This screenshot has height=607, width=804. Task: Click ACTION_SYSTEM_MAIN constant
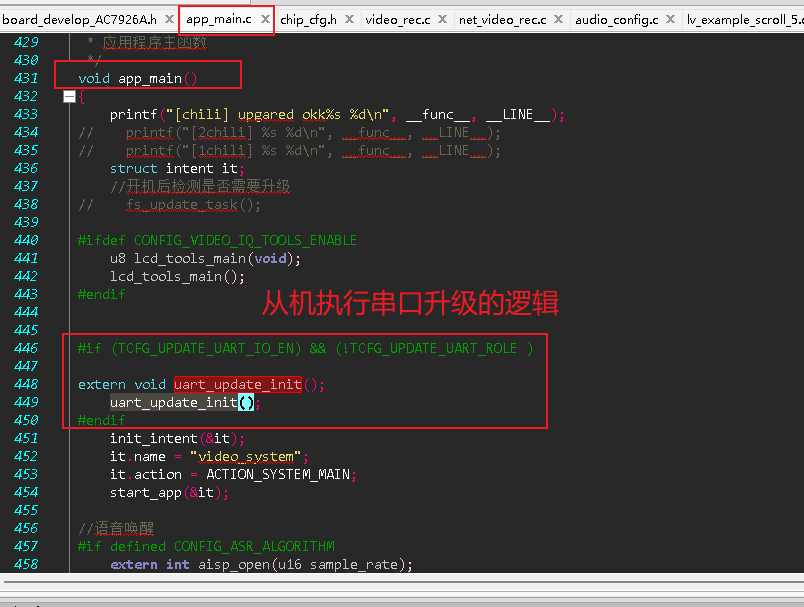click(x=278, y=475)
